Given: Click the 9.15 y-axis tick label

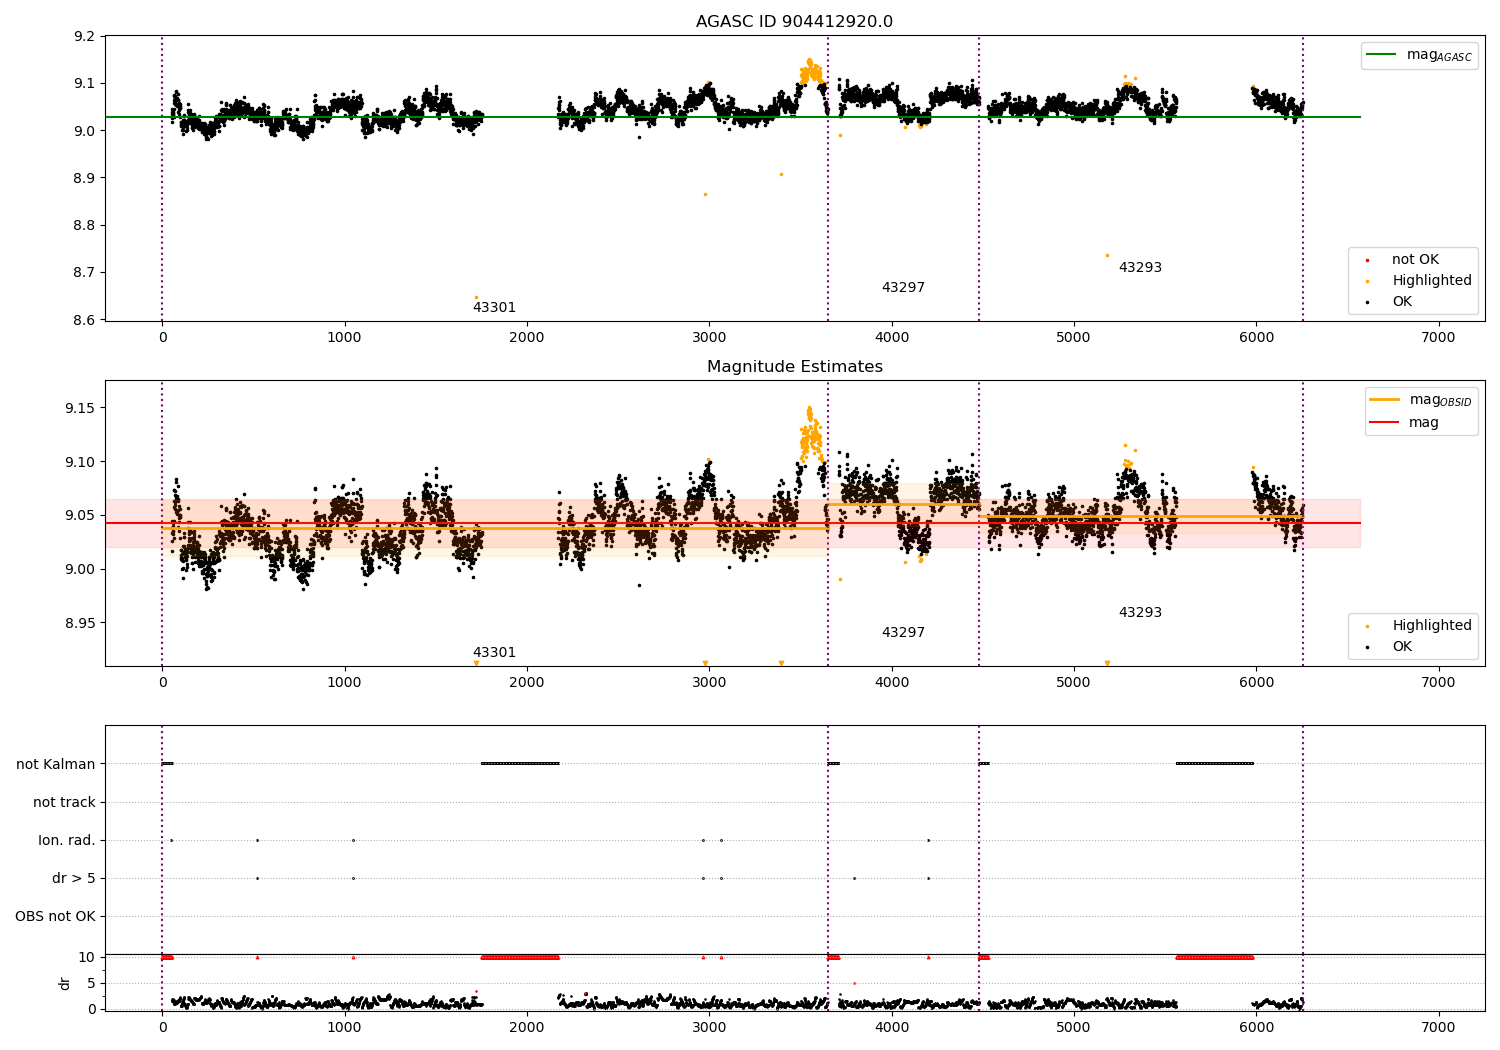Looking at the screenshot, I should tap(81, 408).
